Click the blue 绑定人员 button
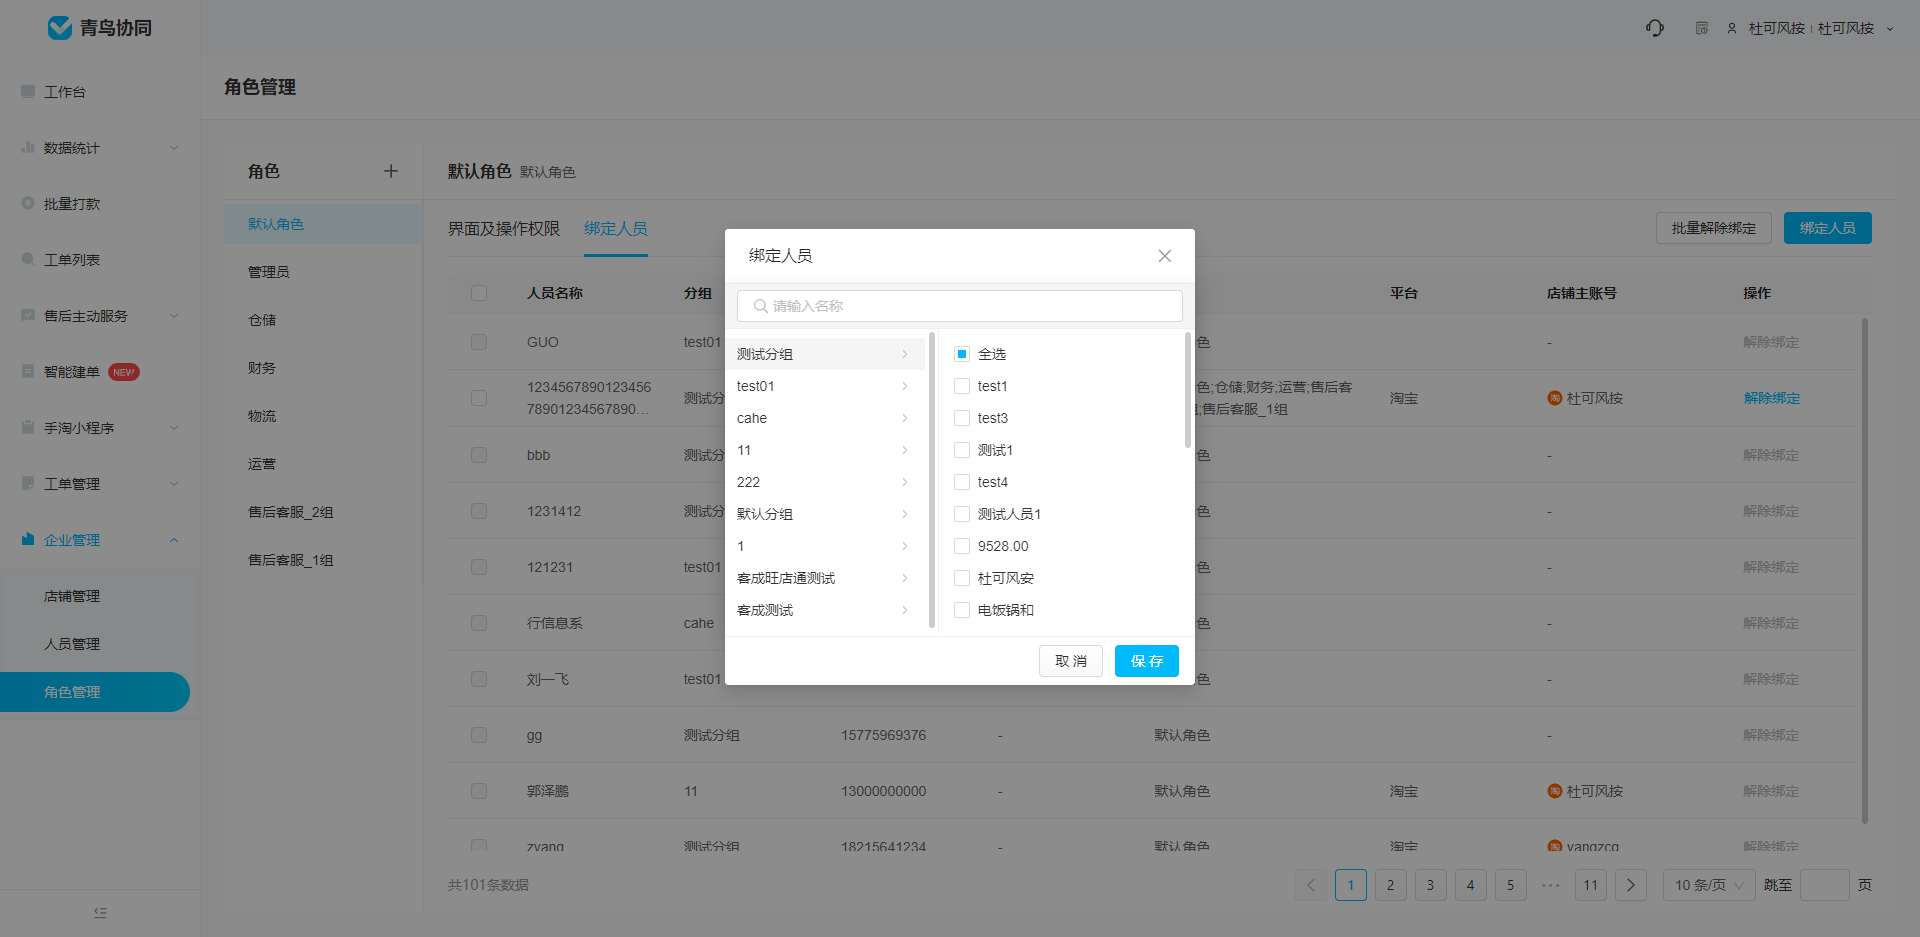The image size is (1920, 937). click(1828, 228)
